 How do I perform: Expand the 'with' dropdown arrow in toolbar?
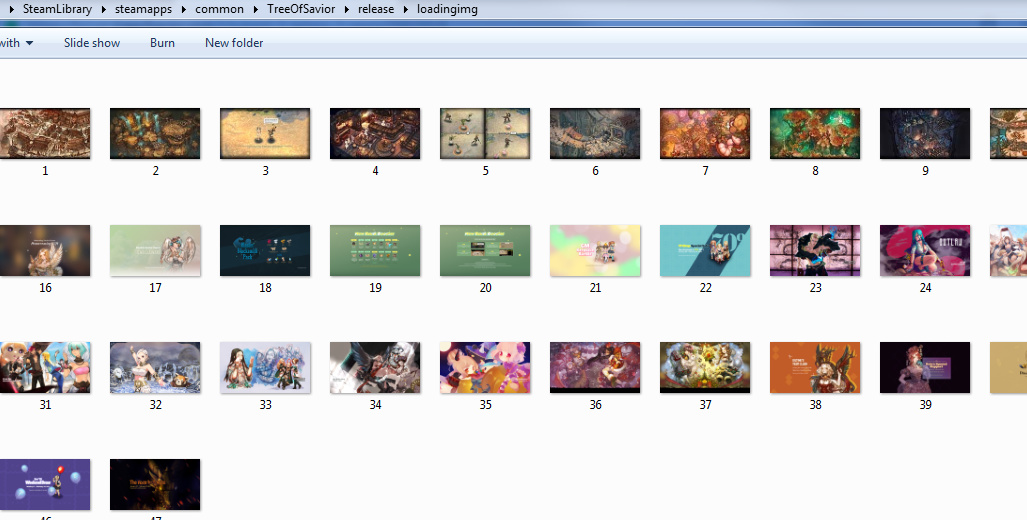click(29, 43)
